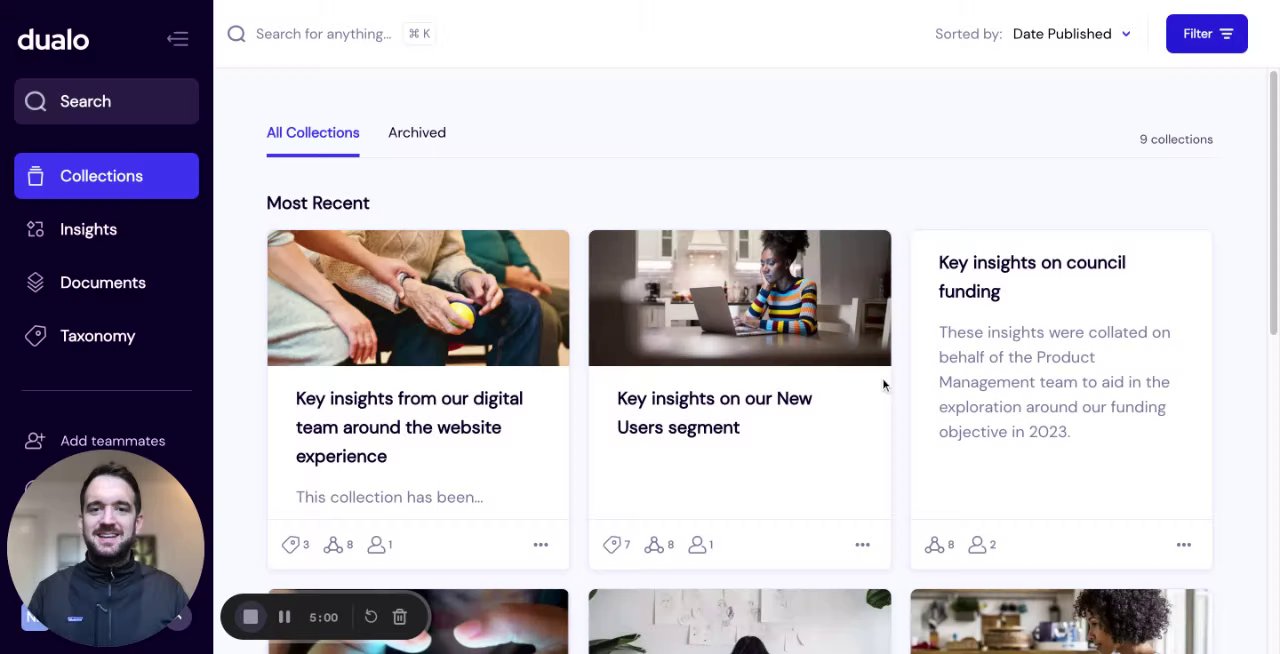Open the website experience collection image
The height and width of the screenshot is (654, 1280).
[x=418, y=298]
